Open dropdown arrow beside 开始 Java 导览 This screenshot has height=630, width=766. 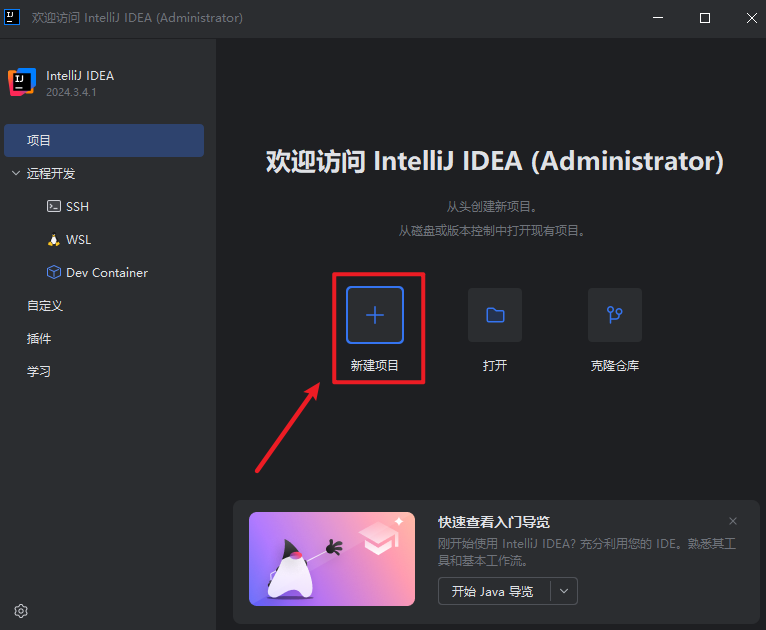564,591
